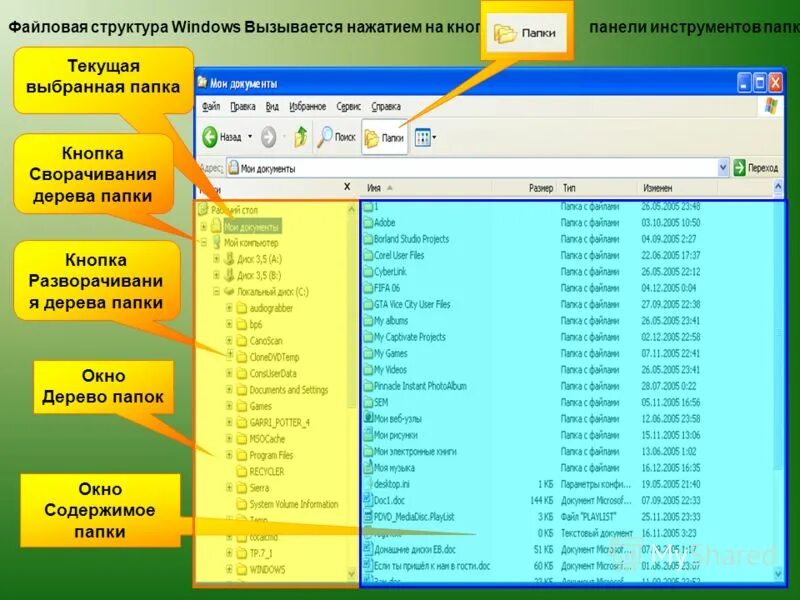
Task: Click Doc1.doc document icon
Action: coord(368,500)
